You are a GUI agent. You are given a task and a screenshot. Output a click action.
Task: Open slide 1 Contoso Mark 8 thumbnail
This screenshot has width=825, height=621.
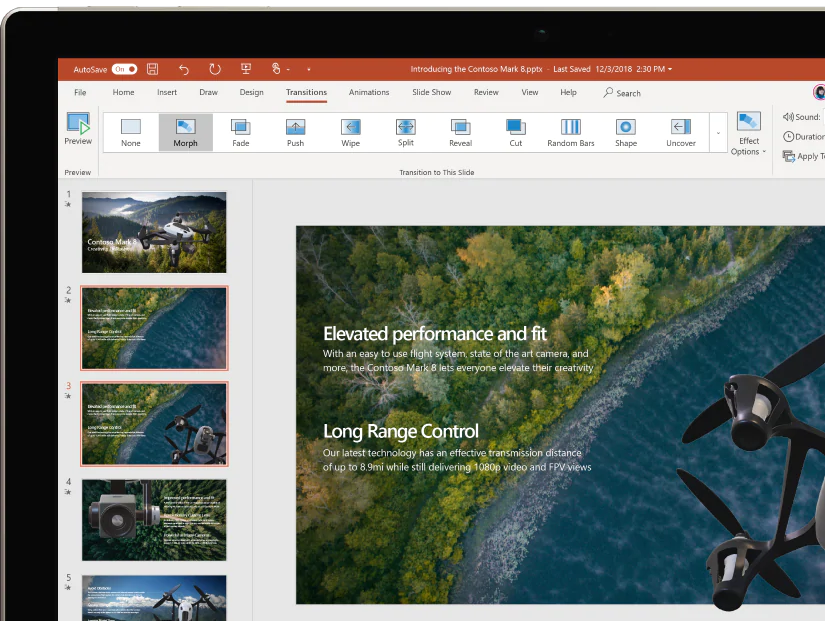[x=154, y=232]
